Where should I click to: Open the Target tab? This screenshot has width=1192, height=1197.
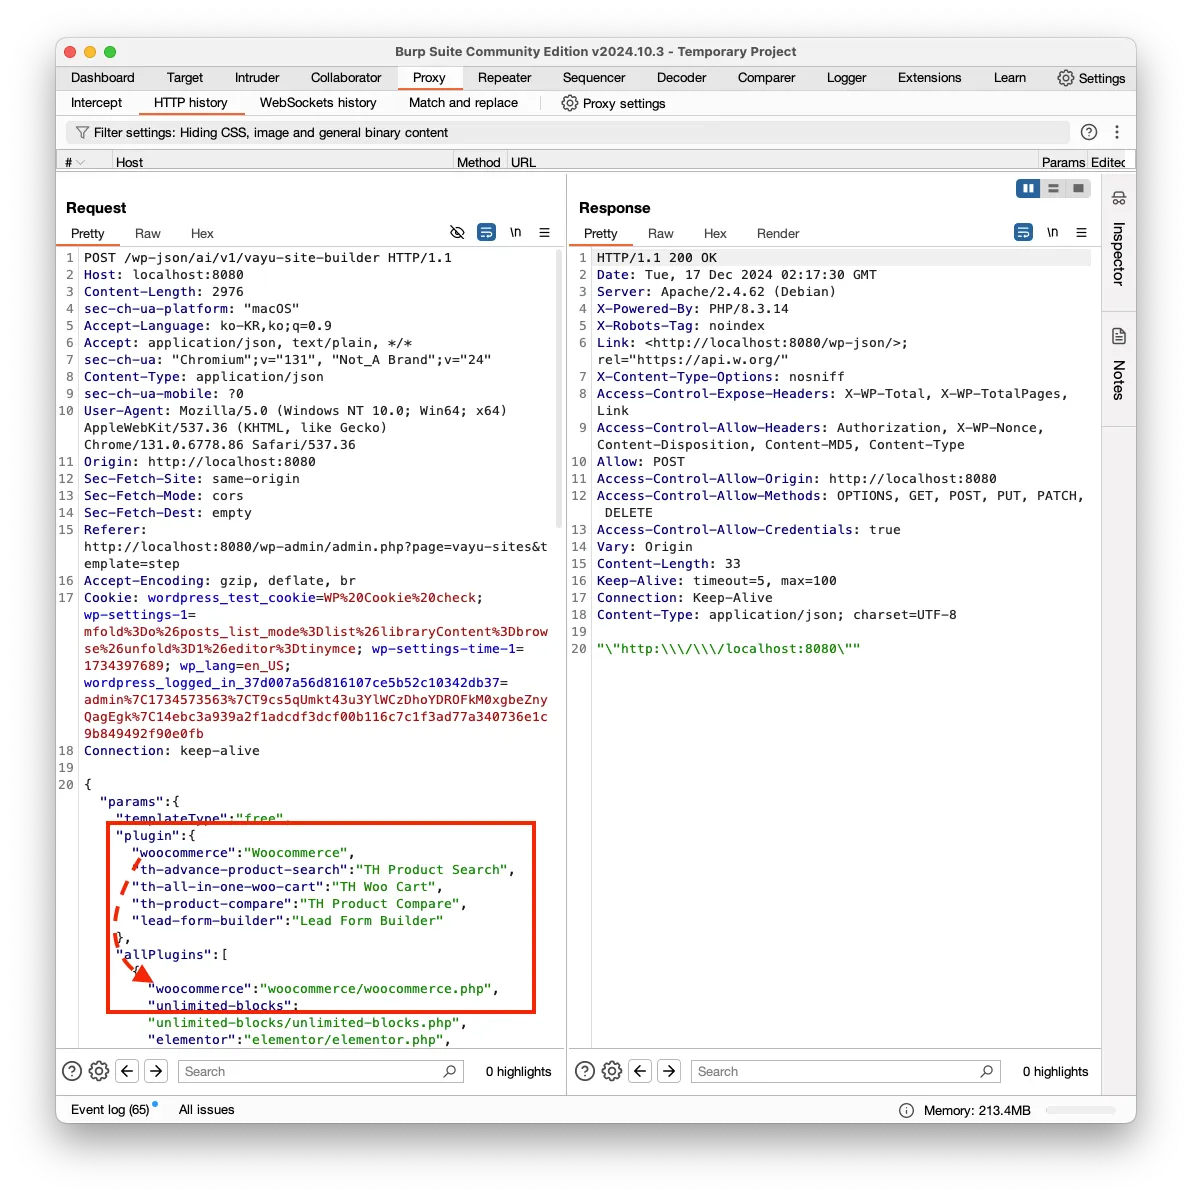[185, 77]
